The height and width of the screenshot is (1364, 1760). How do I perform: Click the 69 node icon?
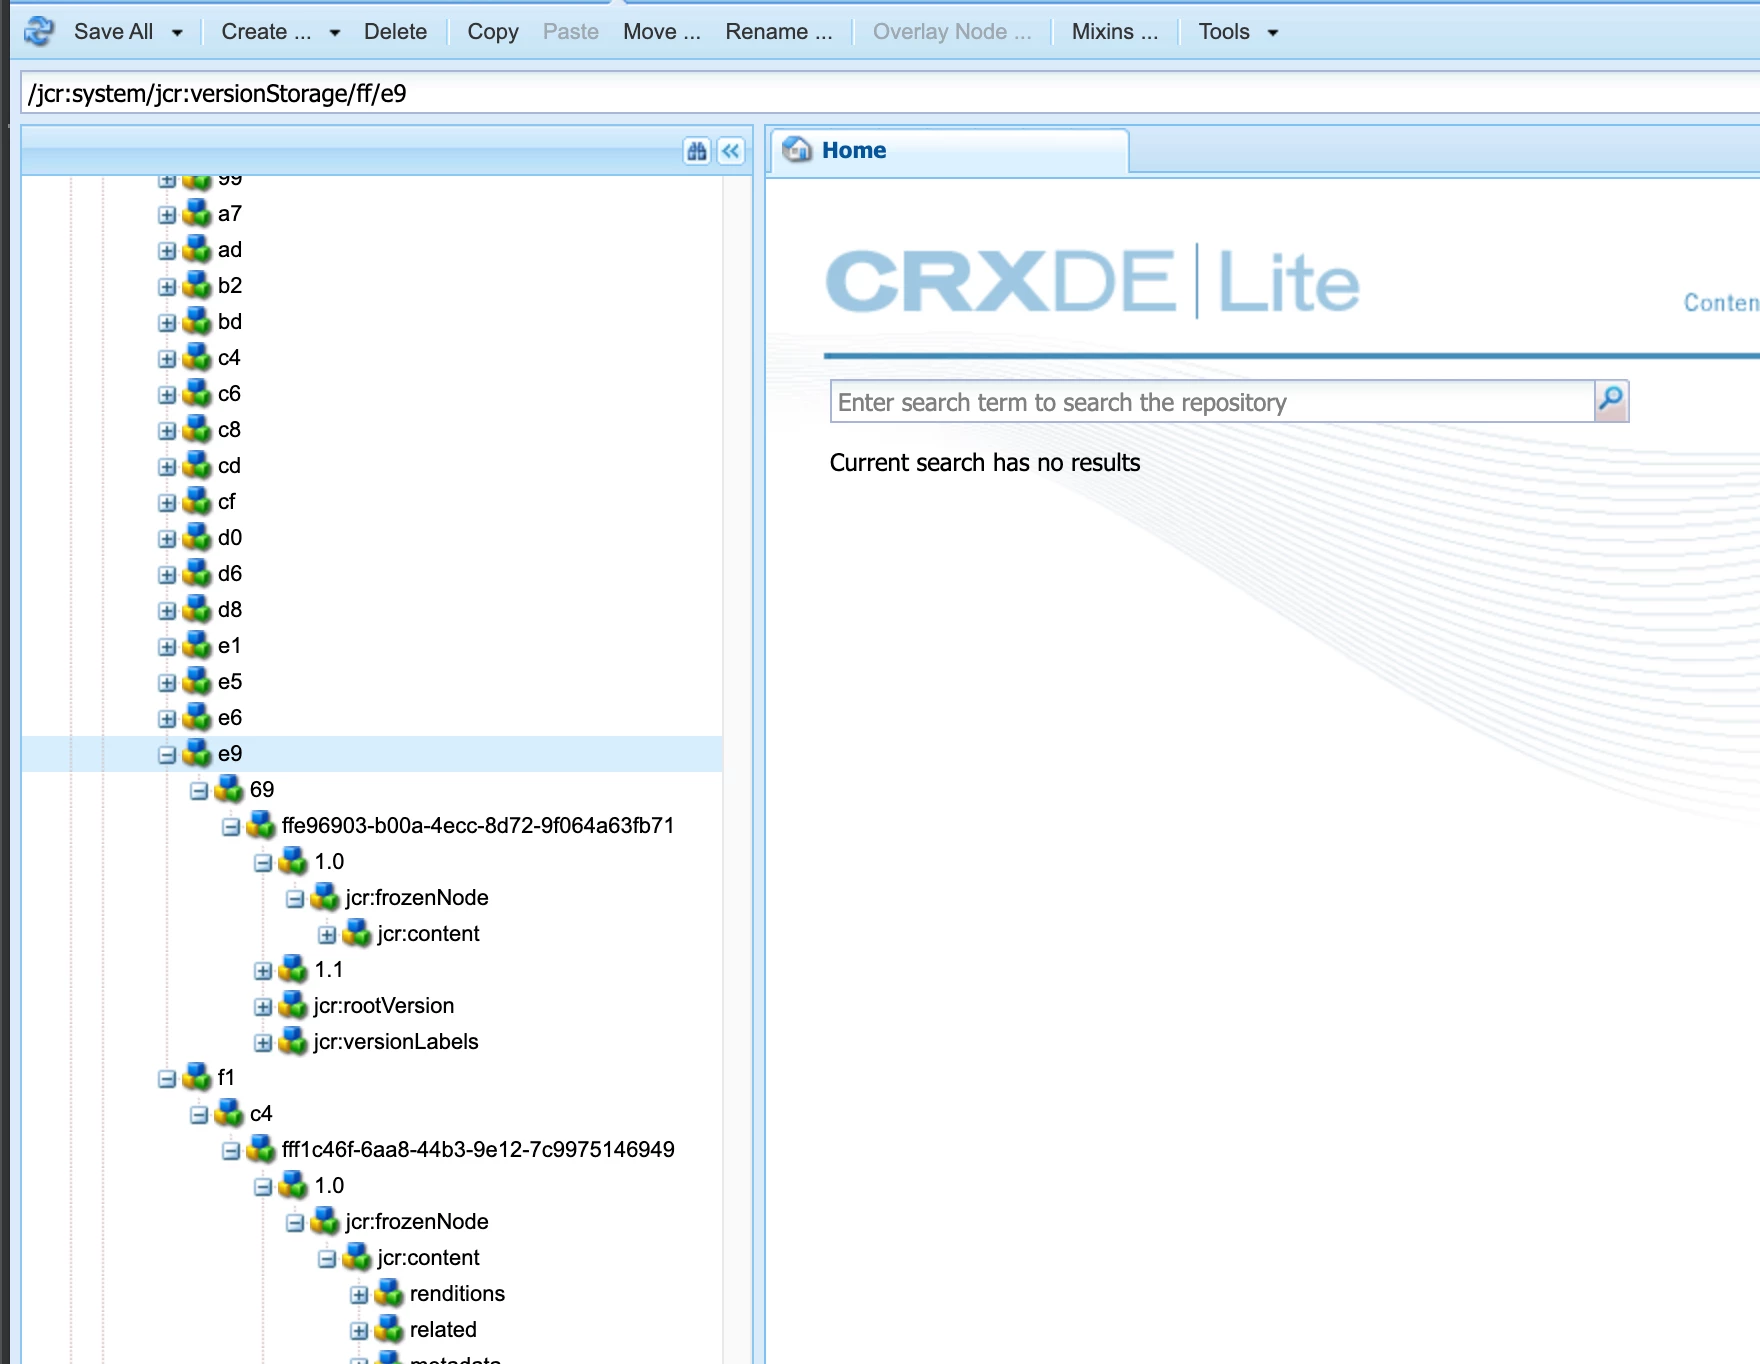(x=229, y=790)
